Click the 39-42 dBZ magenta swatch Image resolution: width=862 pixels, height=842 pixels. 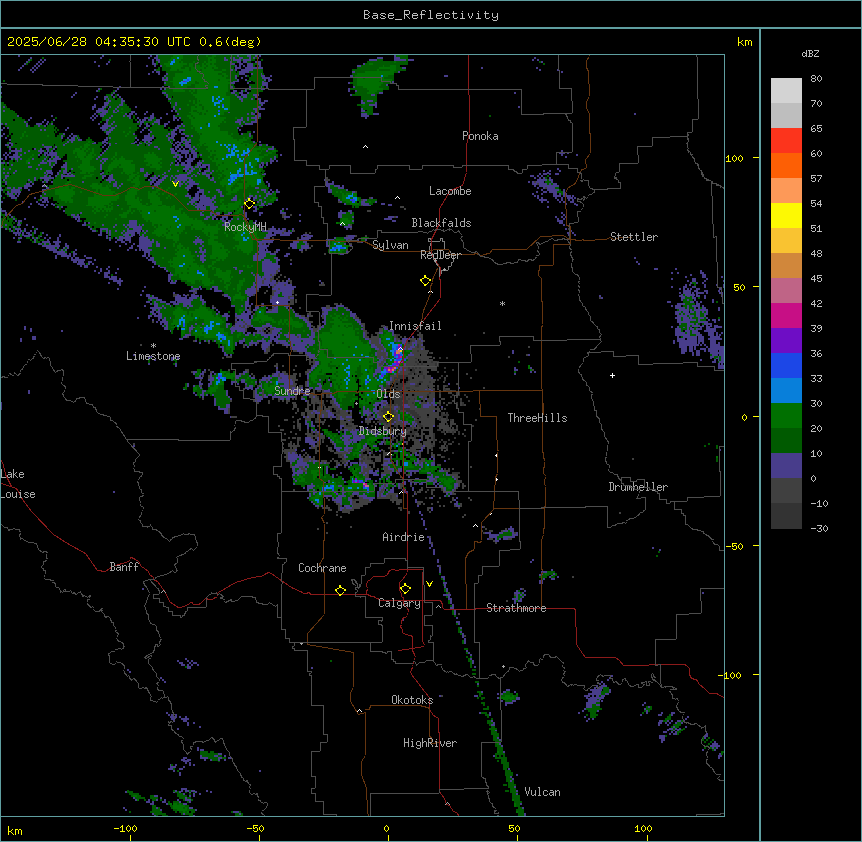(x=786, y=315)
